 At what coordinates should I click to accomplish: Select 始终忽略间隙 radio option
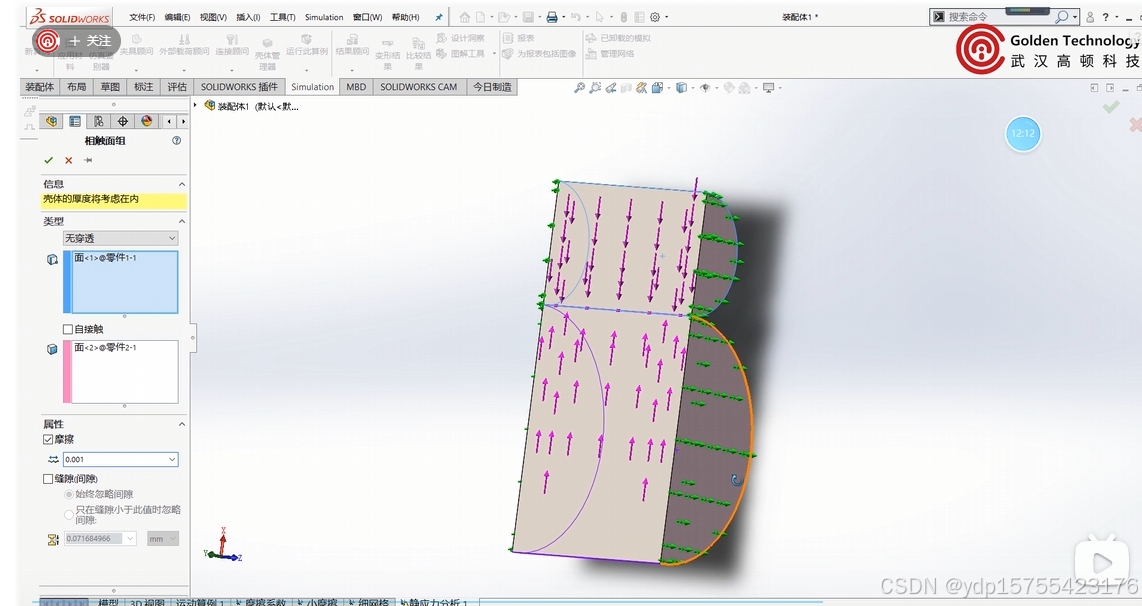69,494
